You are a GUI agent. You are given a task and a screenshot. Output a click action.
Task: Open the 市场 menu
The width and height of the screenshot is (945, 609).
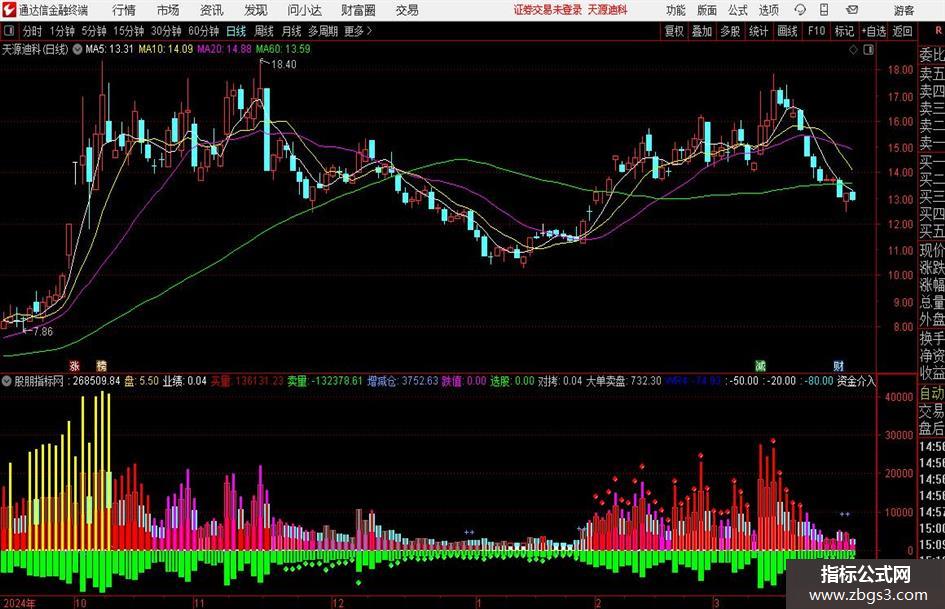click(168, 10)
